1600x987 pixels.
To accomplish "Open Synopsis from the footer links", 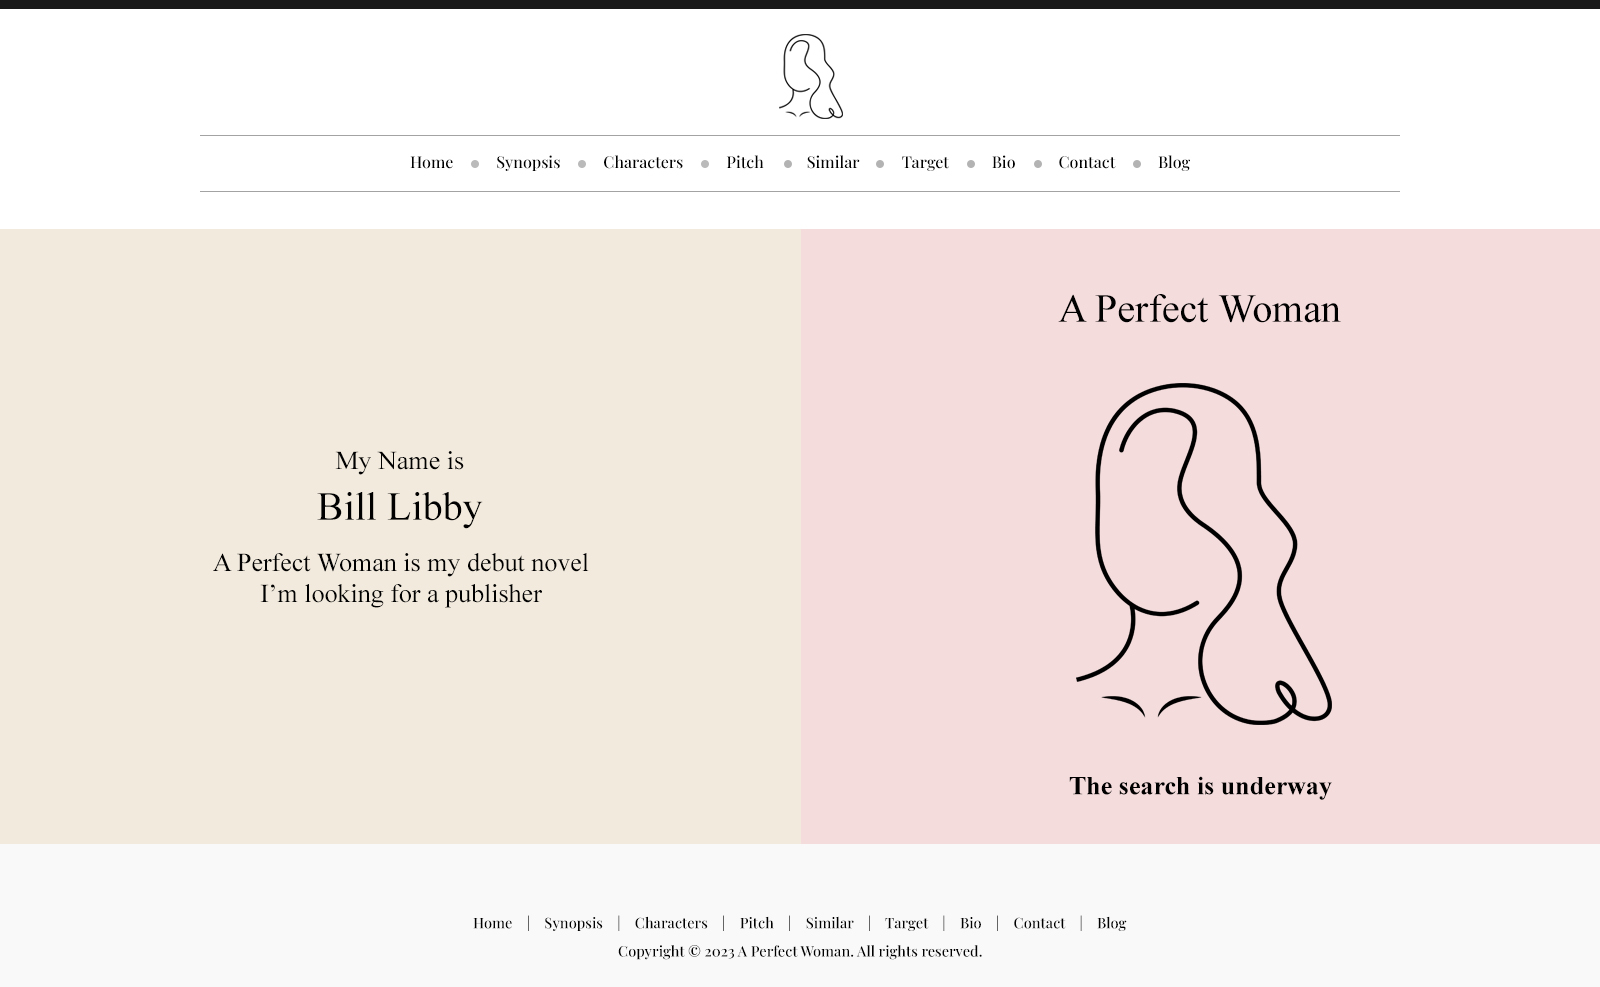I will (x=573, y=923).
